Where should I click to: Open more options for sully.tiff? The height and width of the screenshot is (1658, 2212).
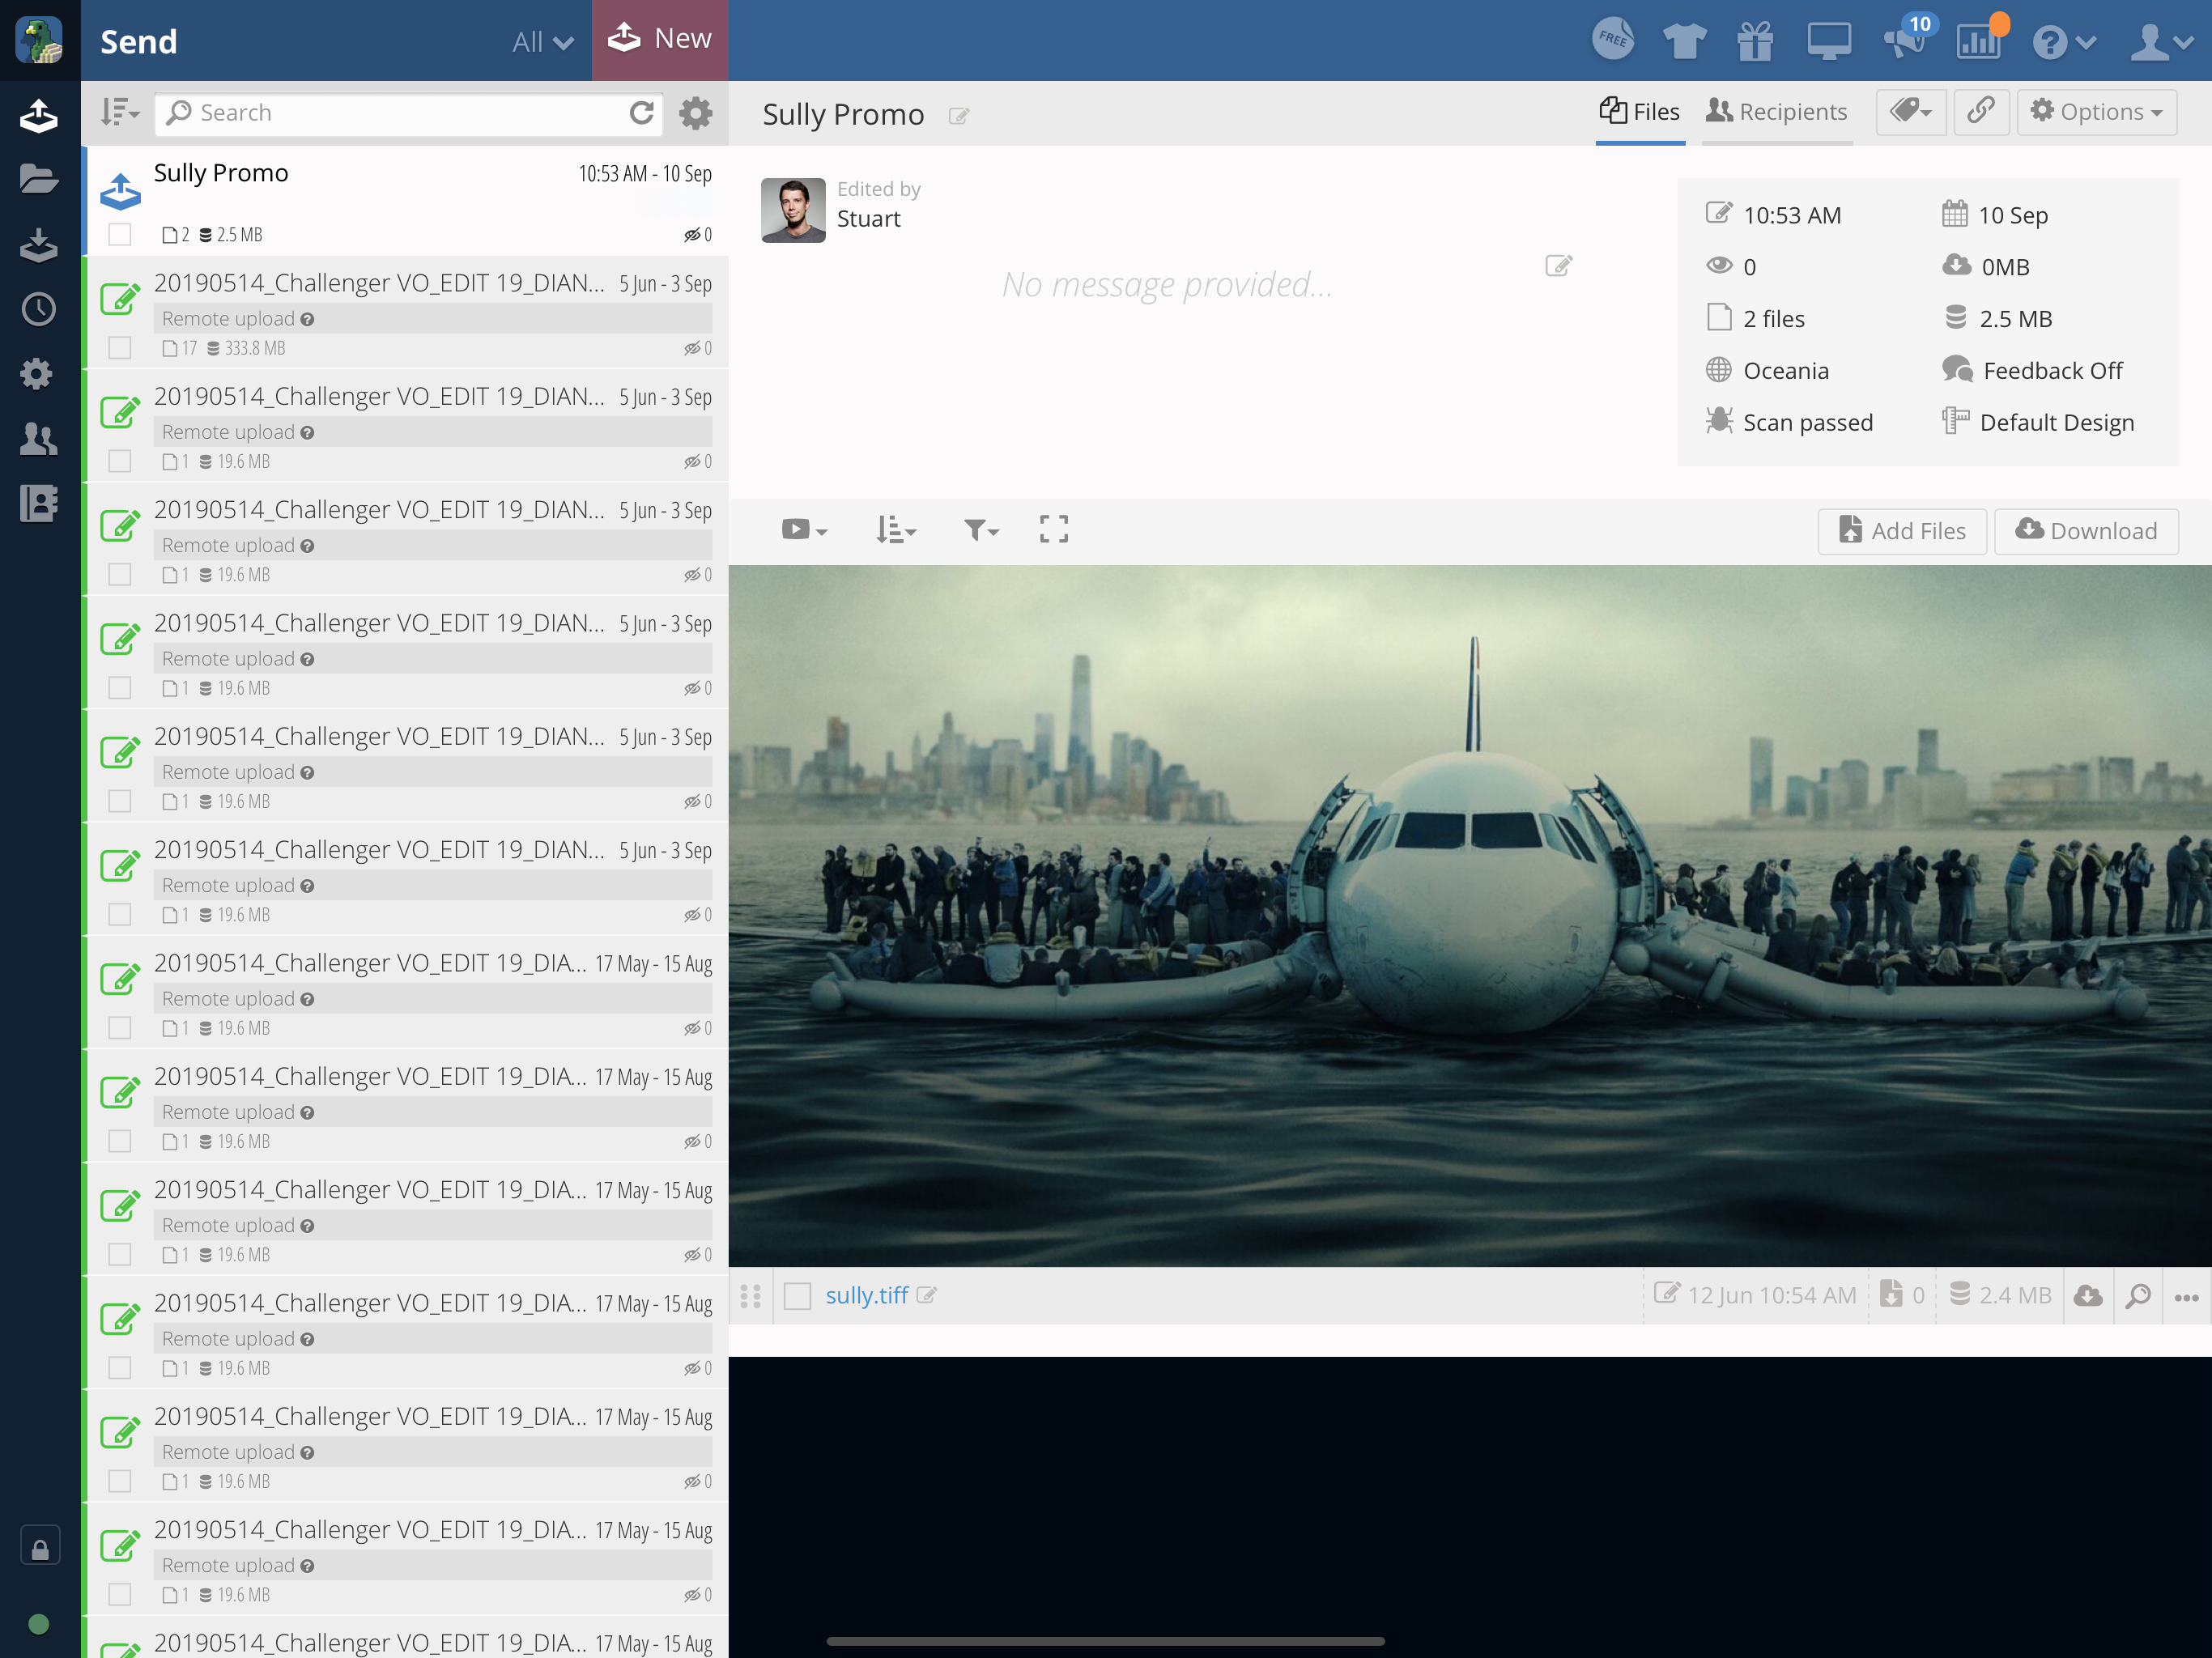[2187, 1297]
